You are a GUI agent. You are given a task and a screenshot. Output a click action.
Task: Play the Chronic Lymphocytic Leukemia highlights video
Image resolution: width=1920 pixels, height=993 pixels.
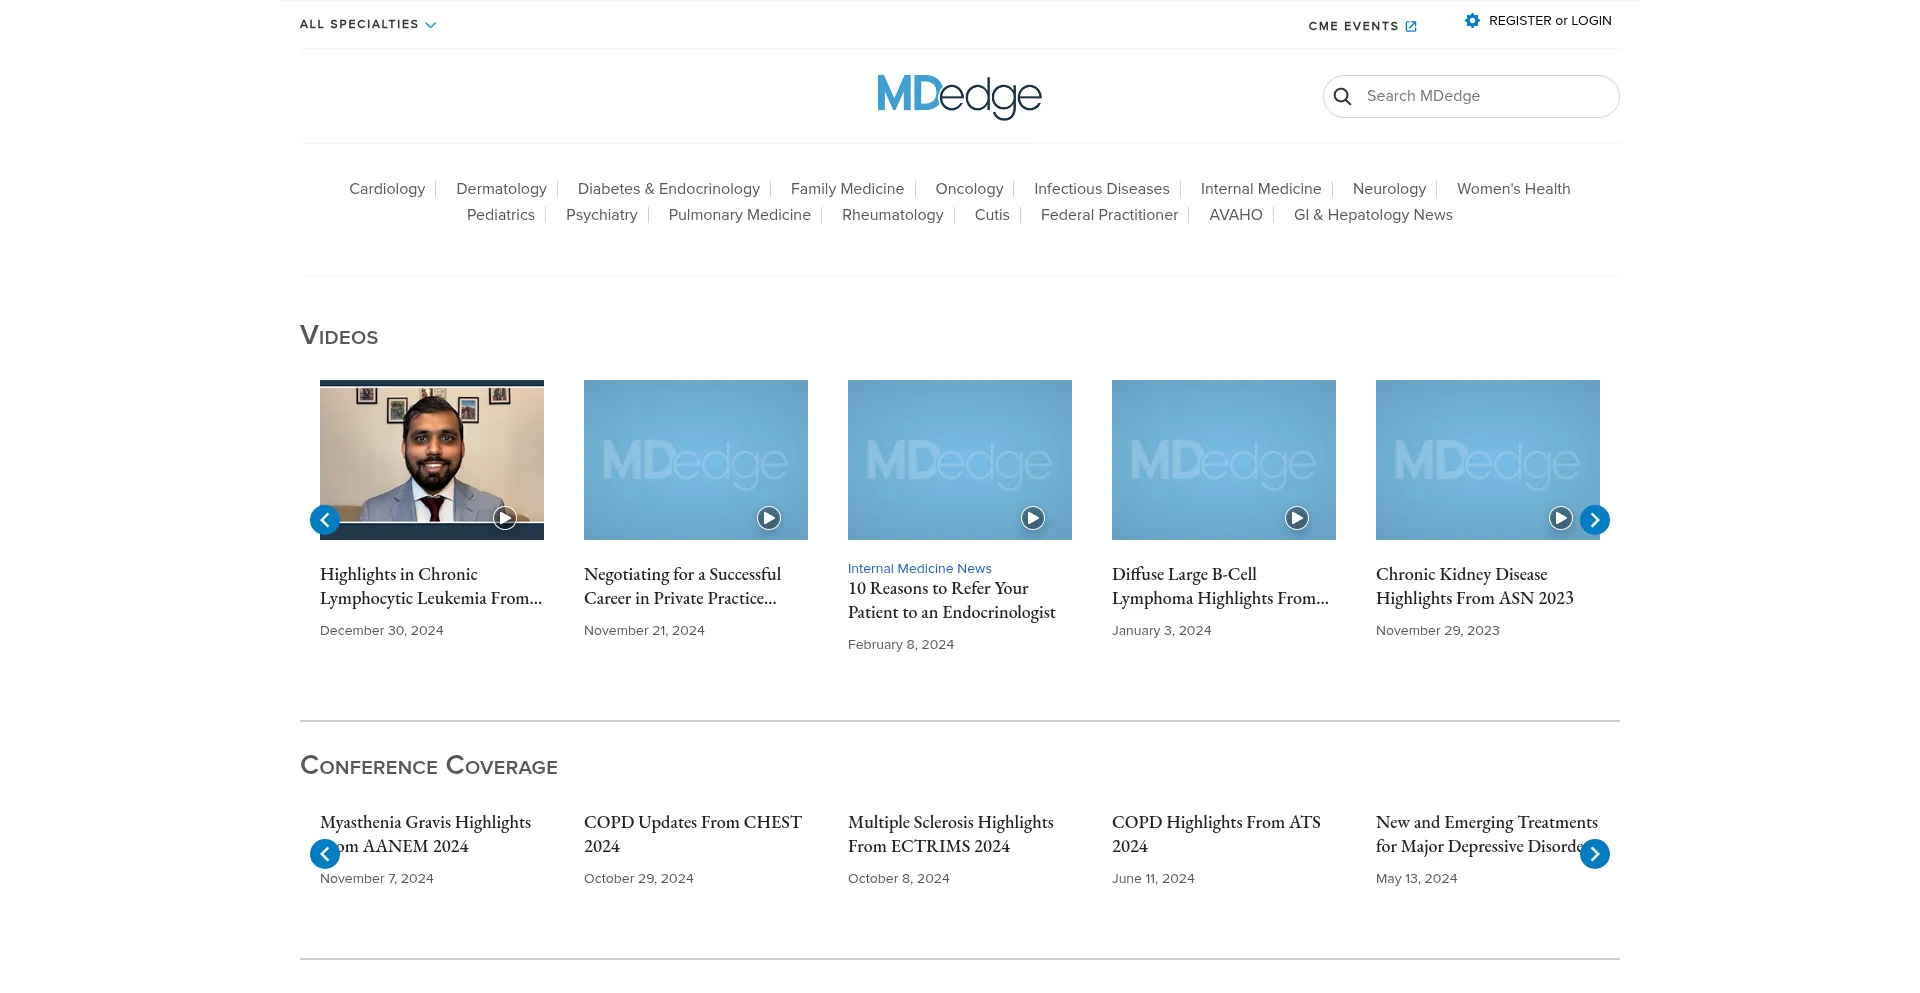504,518
